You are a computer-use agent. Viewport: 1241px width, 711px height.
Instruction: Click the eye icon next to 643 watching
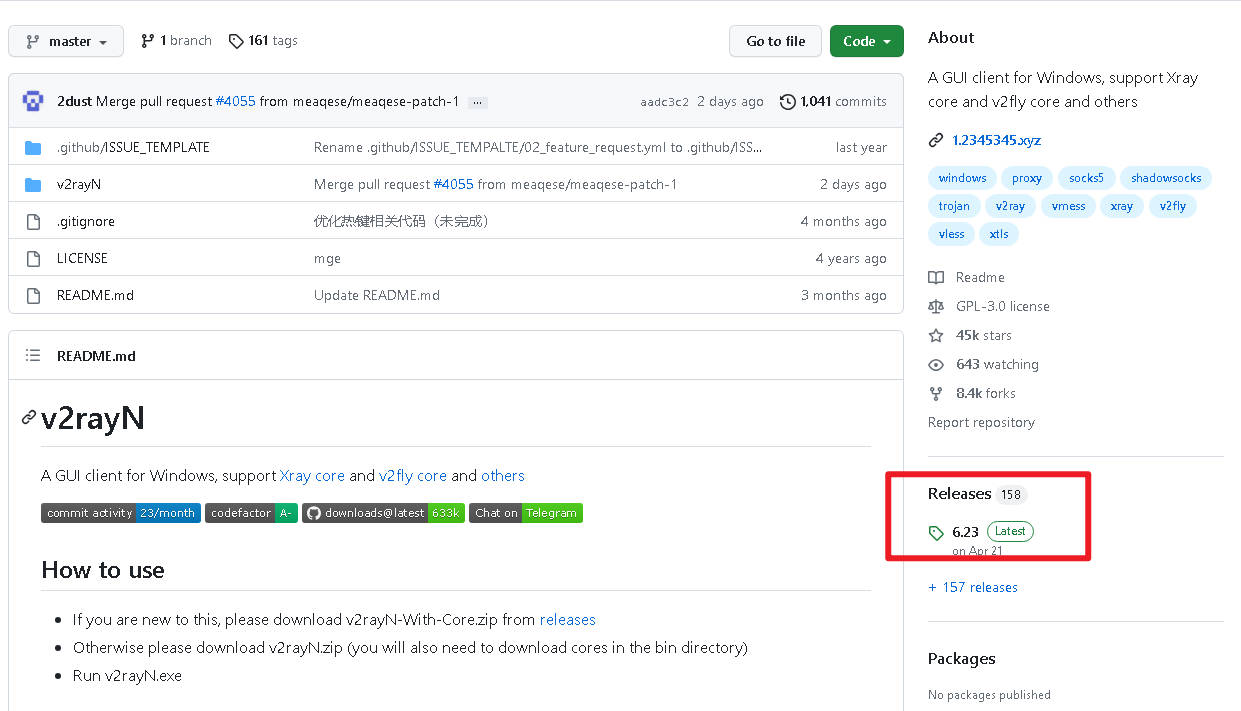pyautogui.click(x=936, y=364)
